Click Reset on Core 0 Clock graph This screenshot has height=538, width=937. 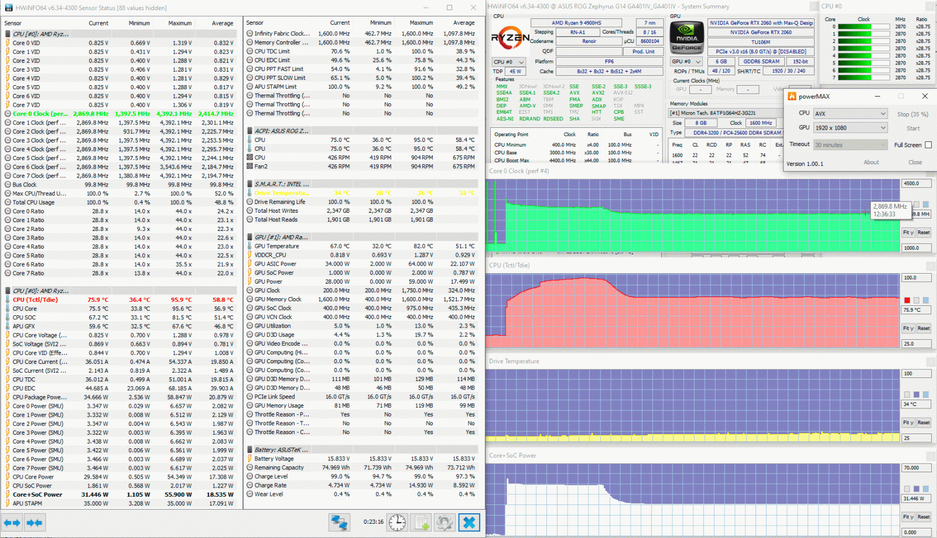pyautogui.click(x=923, y=233)
